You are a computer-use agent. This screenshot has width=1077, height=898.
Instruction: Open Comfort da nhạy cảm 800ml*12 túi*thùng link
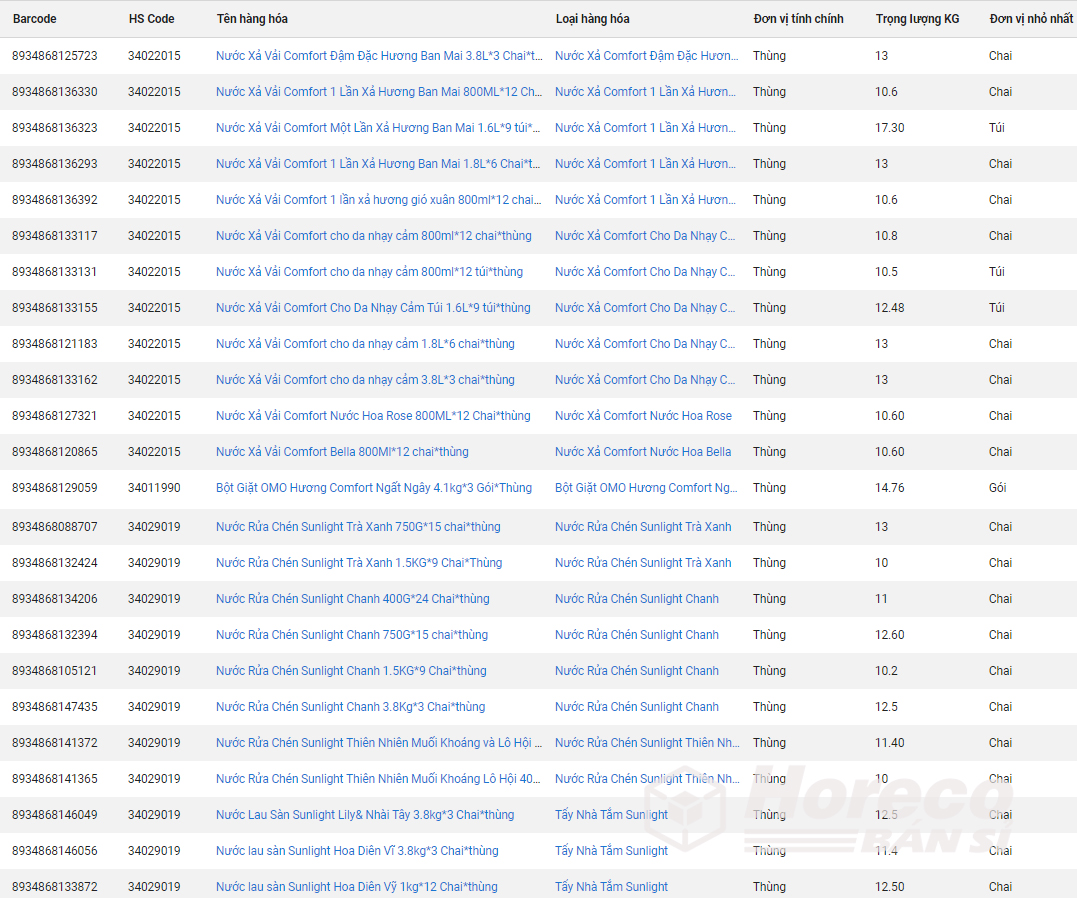370,271
